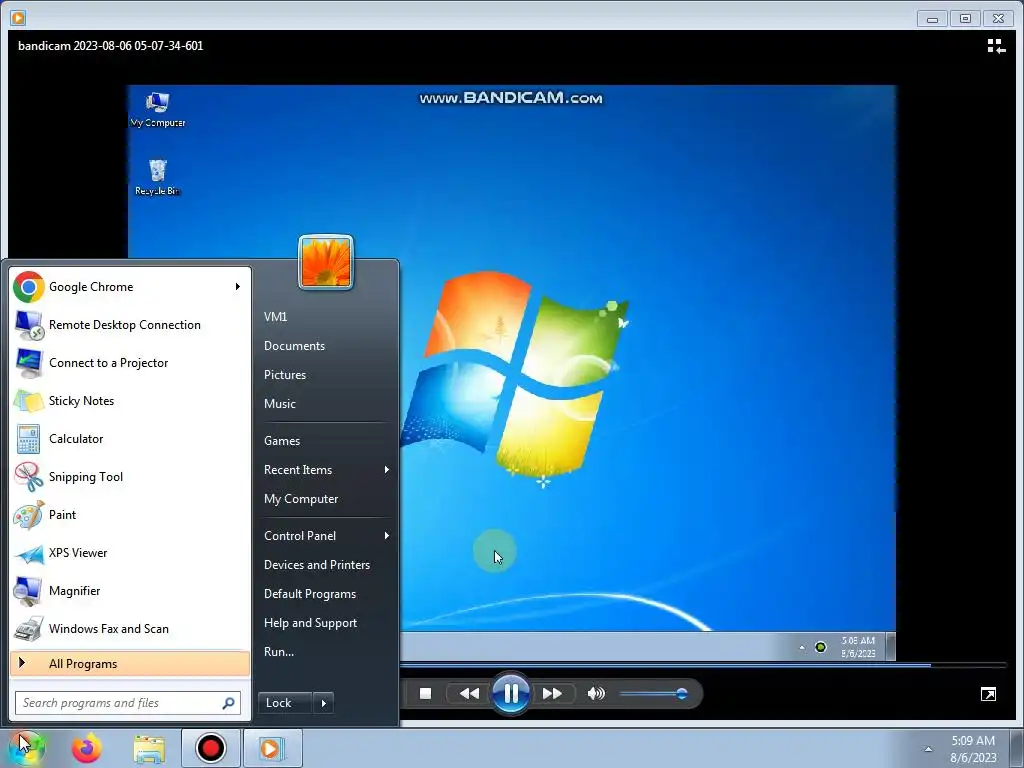This screenshot has height=768, width=1024.
Task: Stop video playback
Action: [x=425, y=694]
